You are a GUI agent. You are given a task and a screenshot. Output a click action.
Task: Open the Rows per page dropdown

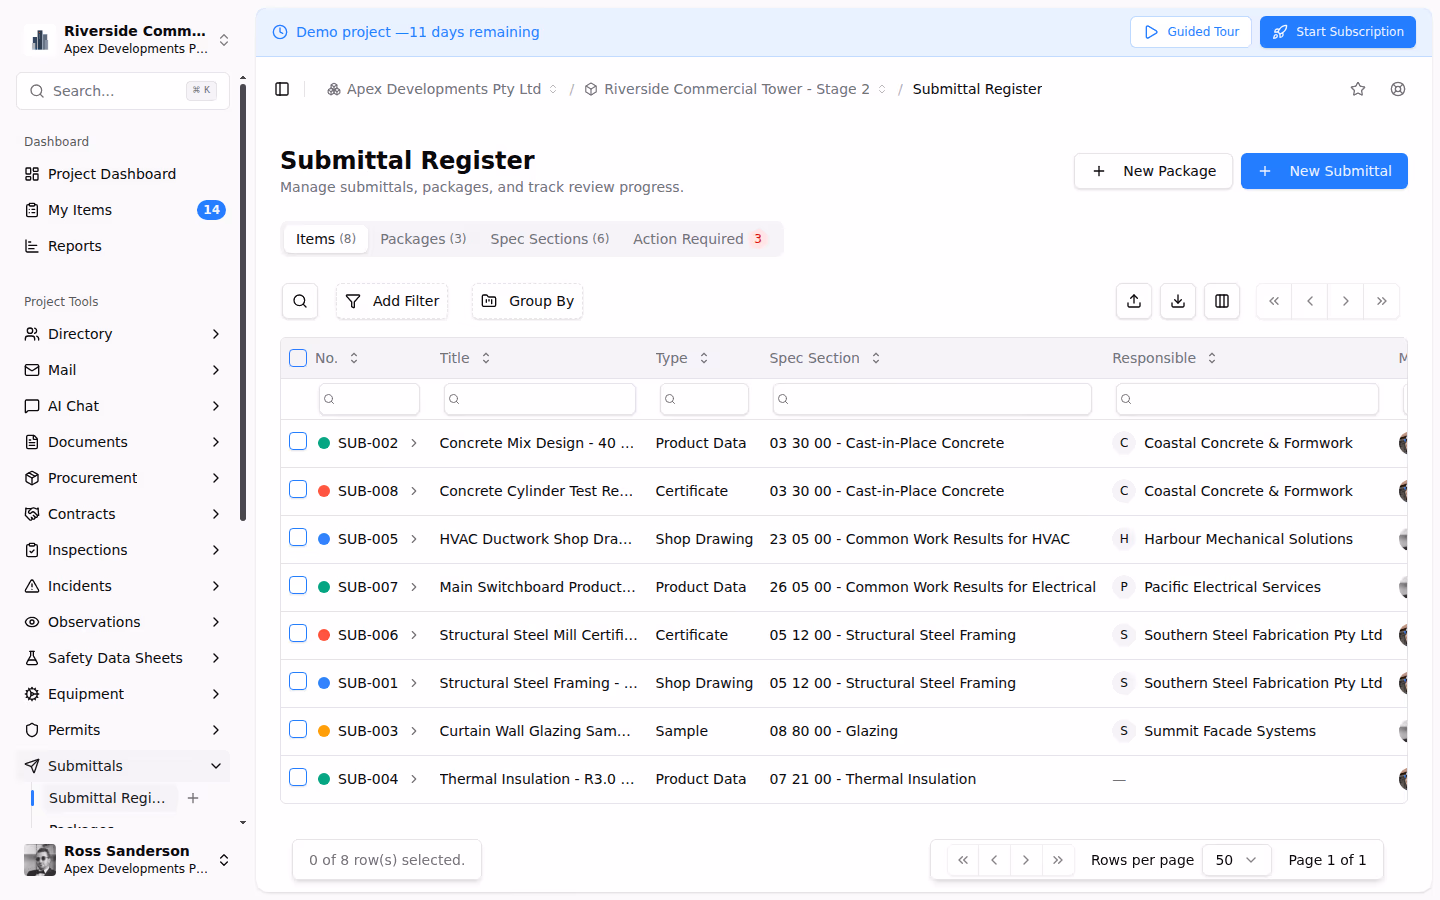(1236, 860)
